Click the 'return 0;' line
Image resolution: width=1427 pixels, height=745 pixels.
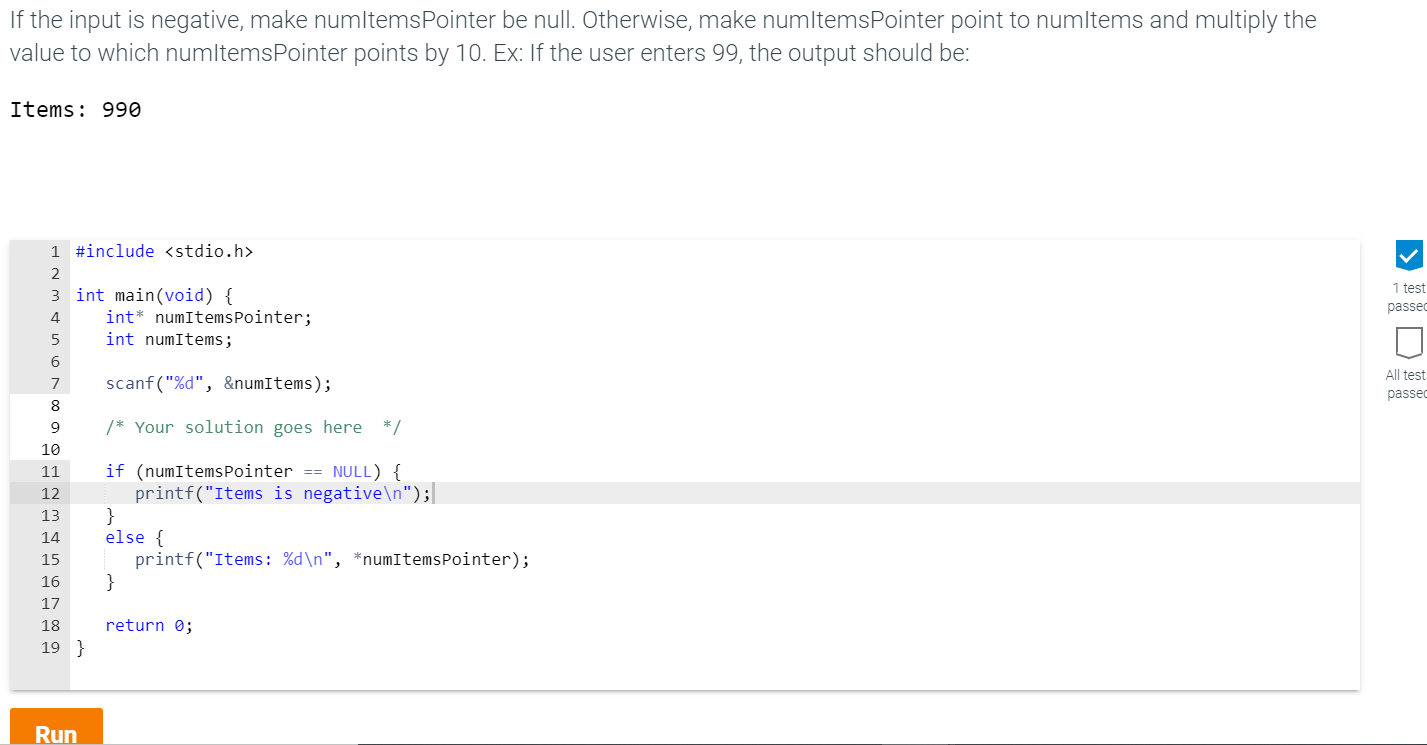coord(150,625)
